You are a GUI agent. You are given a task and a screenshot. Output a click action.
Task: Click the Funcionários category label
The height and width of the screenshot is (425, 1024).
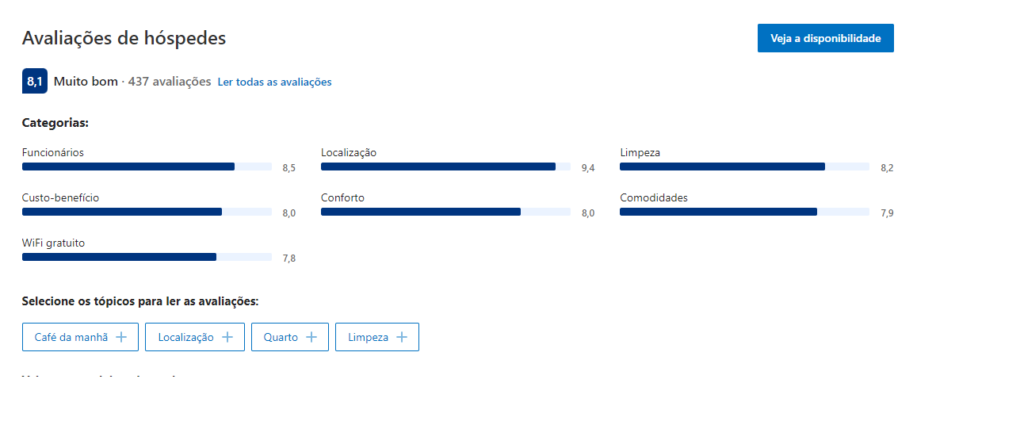pyautogui.click(x=53, y=152)
